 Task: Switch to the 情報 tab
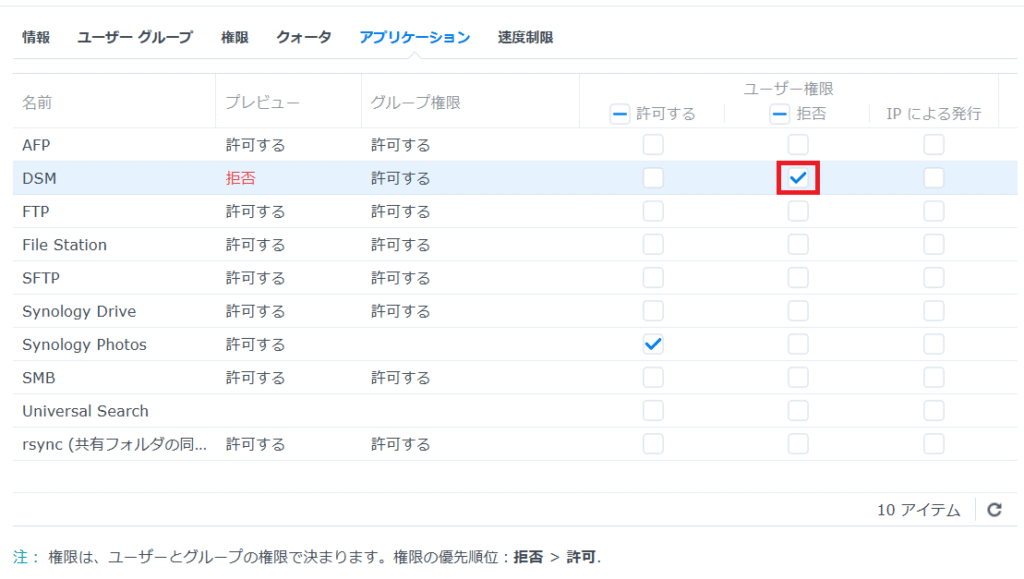tap(36, 37)
